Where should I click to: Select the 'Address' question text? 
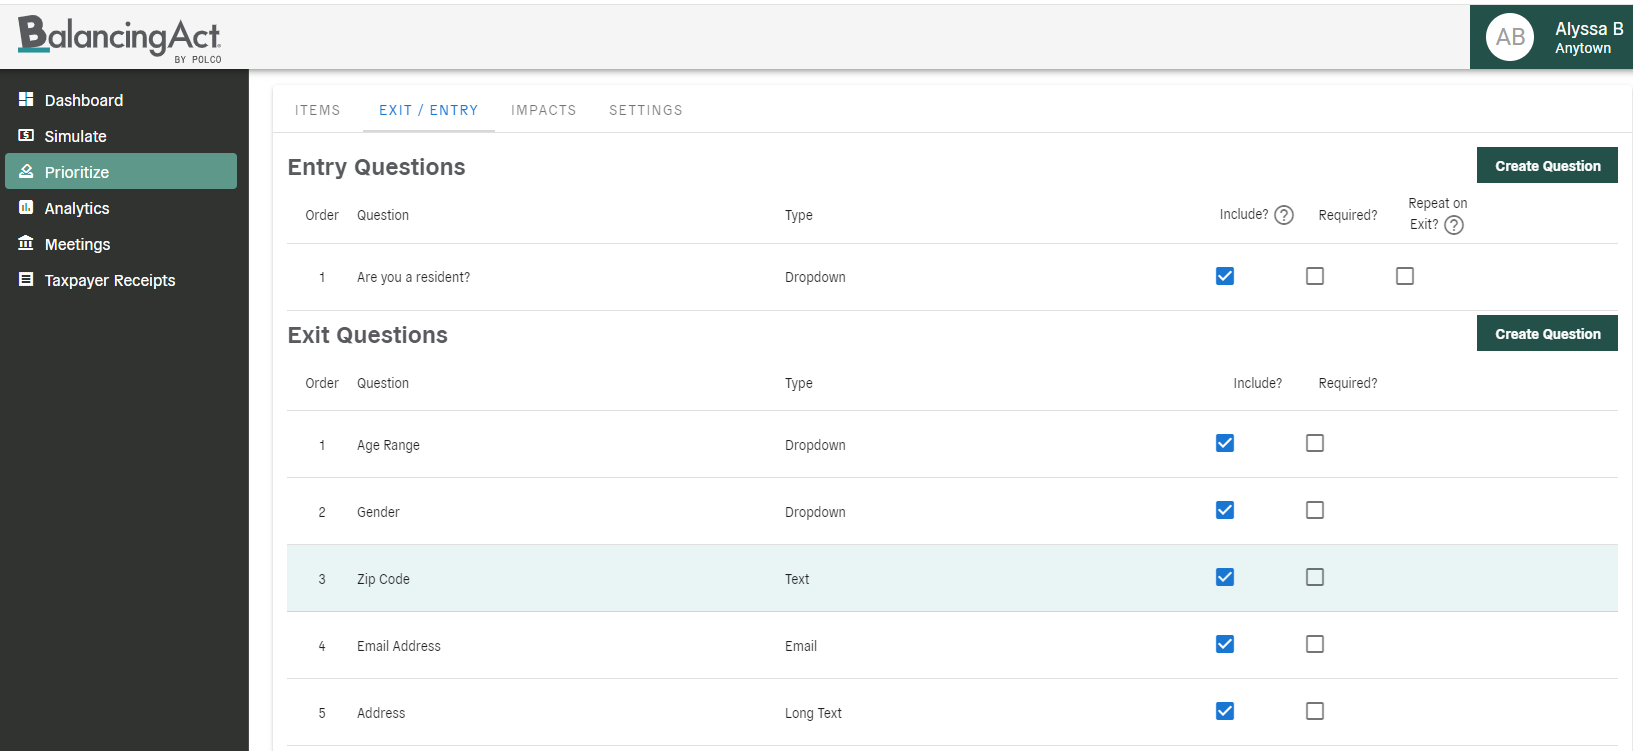click(x=381, y=713)
